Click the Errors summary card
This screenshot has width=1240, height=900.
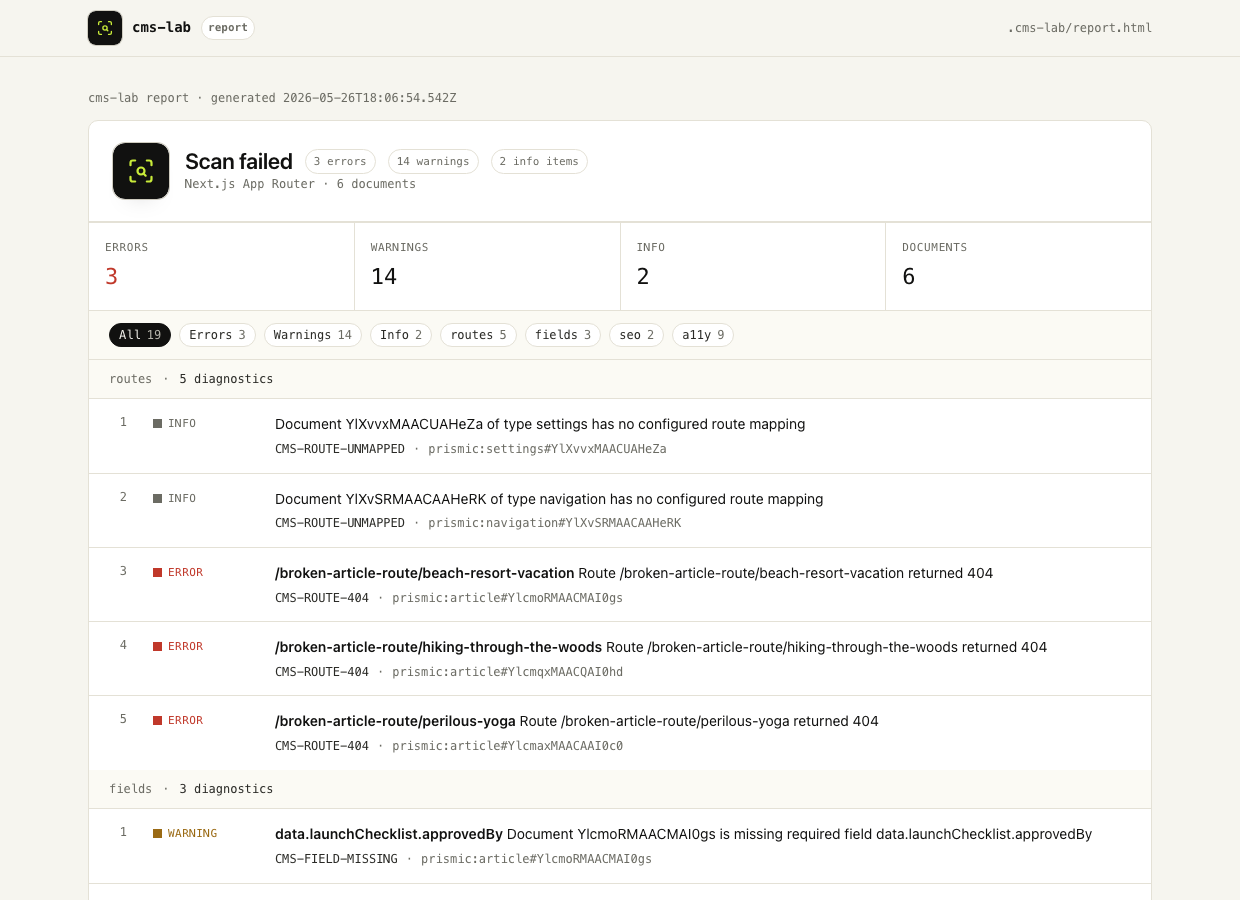(x=222, y=266)
